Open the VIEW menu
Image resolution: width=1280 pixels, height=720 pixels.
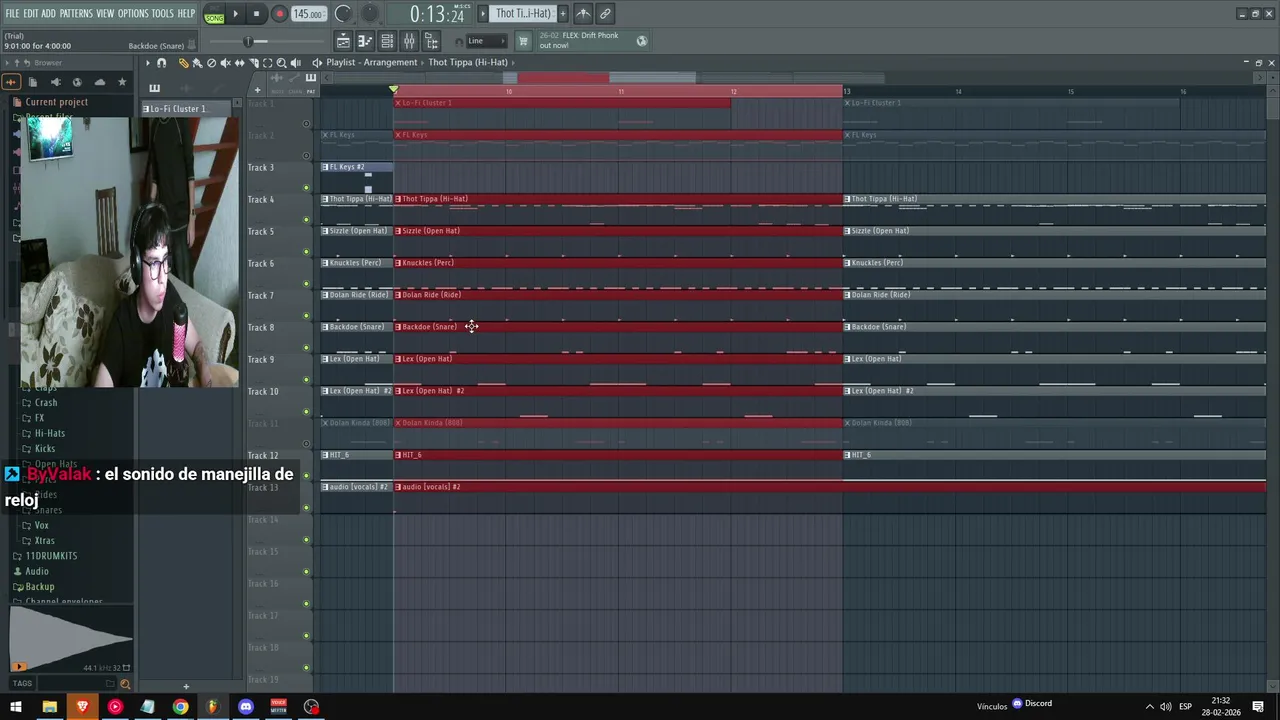click(x=105, y=14)
